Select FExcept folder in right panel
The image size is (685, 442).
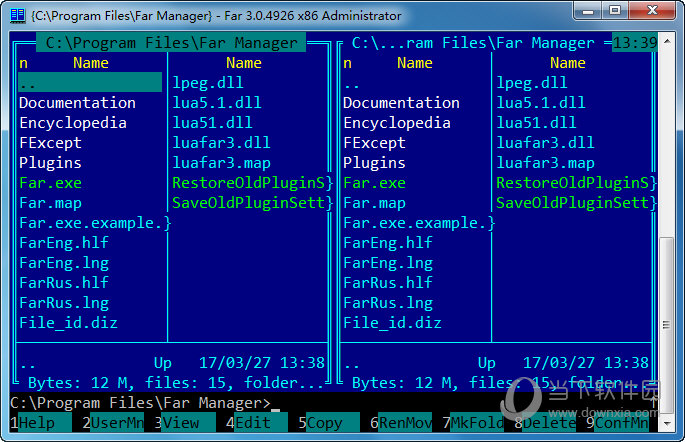tap(374, 143)
